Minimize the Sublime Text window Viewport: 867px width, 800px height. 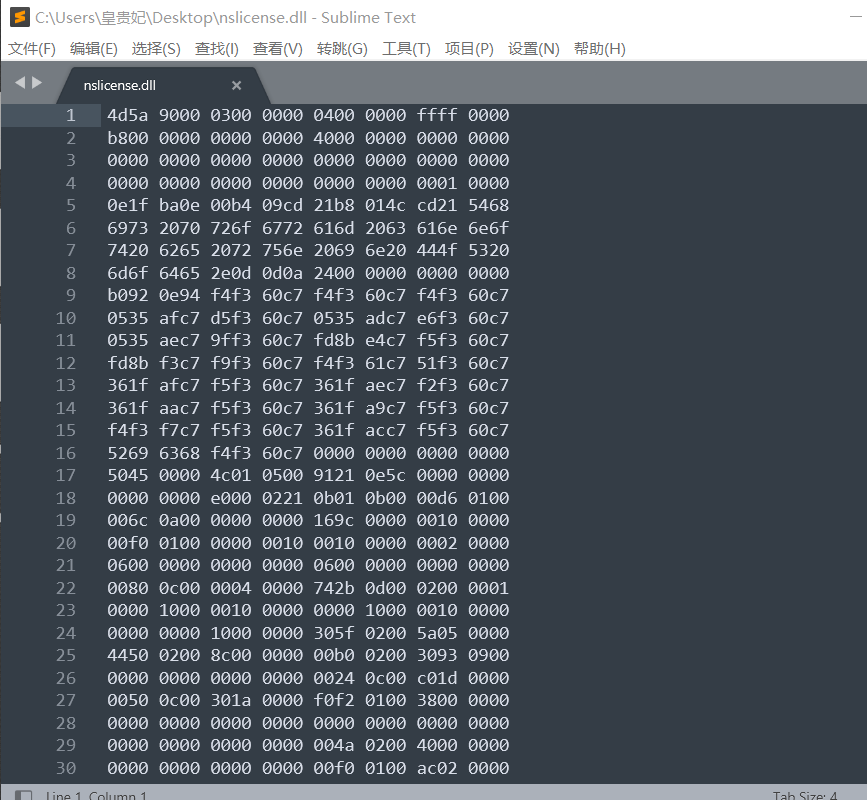(856, 17)
